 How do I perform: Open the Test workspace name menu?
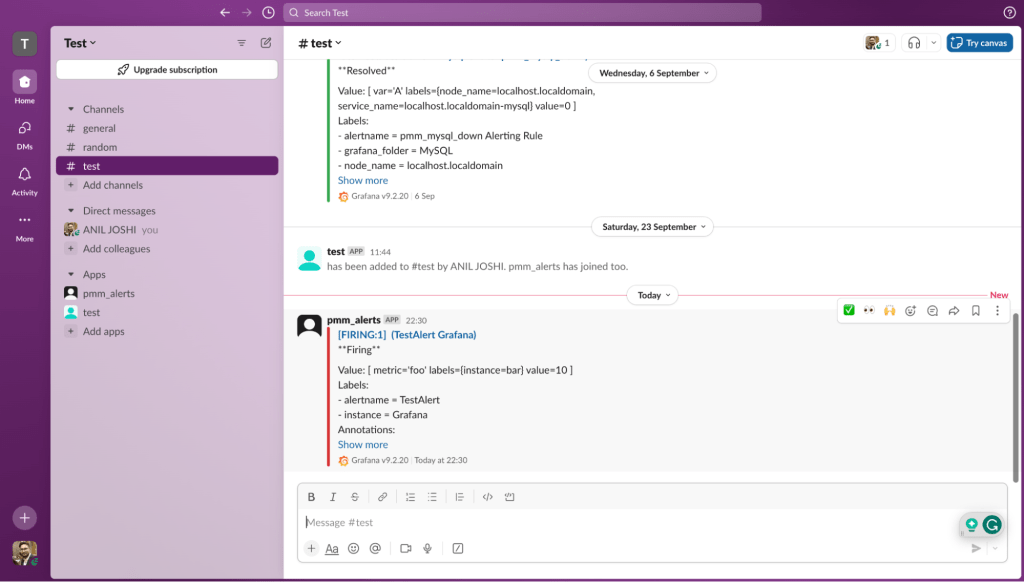coord(80,43)
